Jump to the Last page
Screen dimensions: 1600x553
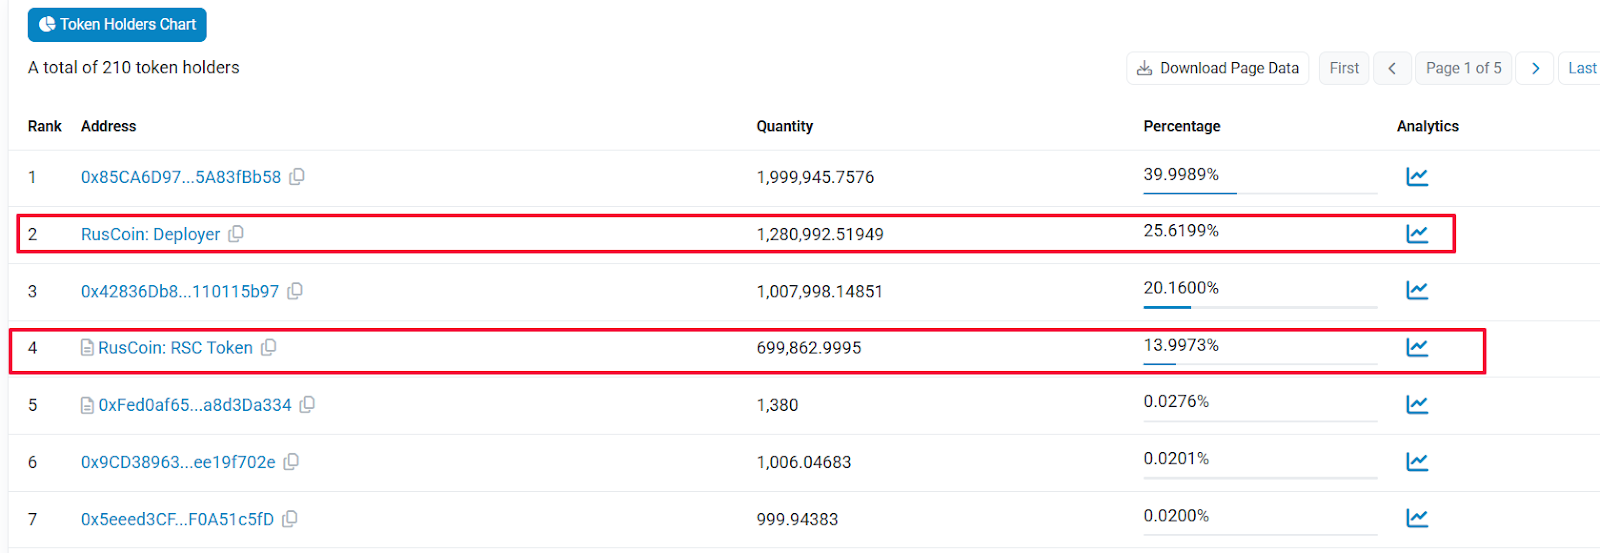coord(1581,68)
